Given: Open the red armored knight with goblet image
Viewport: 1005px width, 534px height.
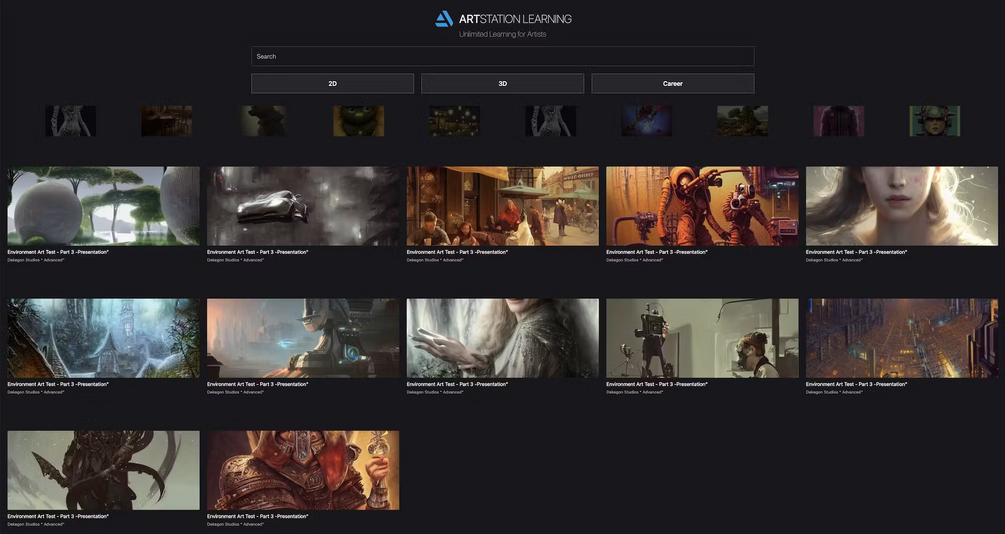Looking at the screenshot, I should (303, 470).
